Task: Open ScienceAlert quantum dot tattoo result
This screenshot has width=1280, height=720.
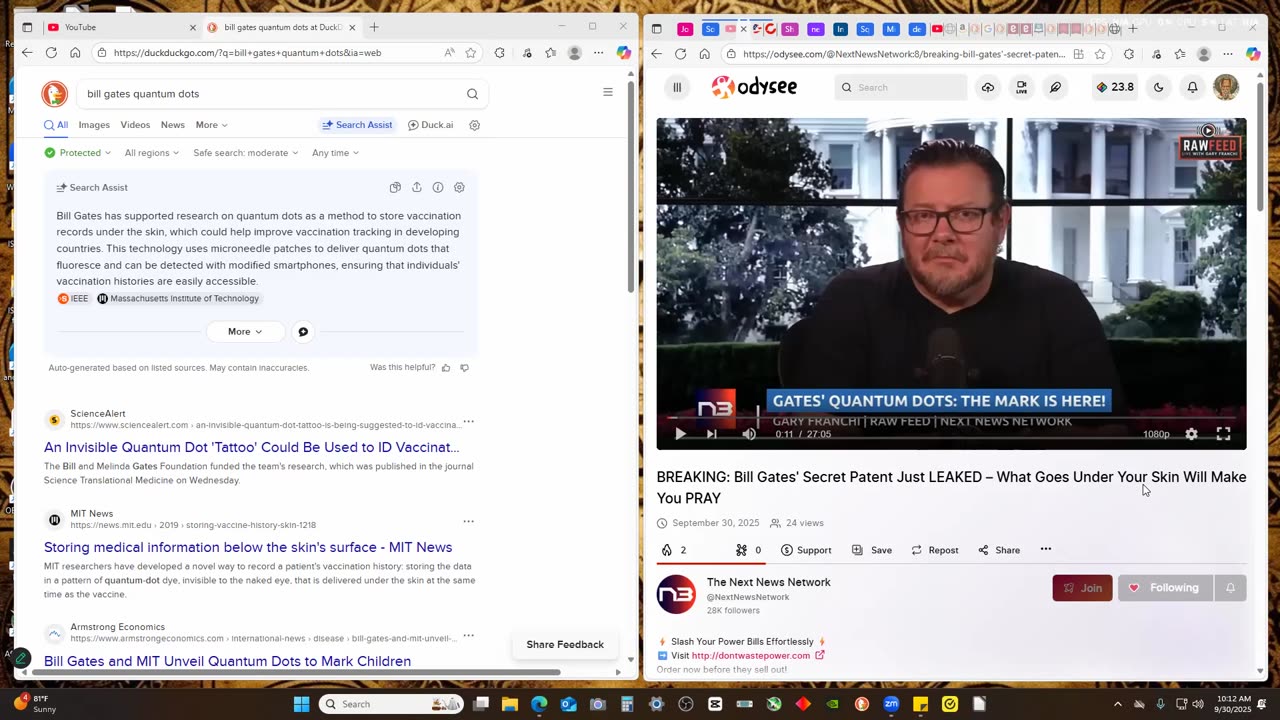Action: (252, 448)
